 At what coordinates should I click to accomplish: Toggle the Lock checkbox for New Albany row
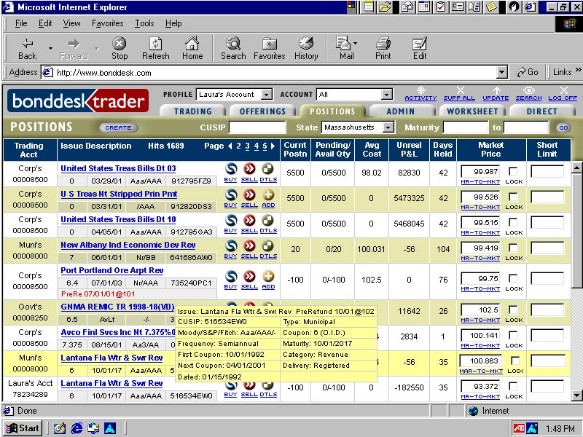[513, 248]
